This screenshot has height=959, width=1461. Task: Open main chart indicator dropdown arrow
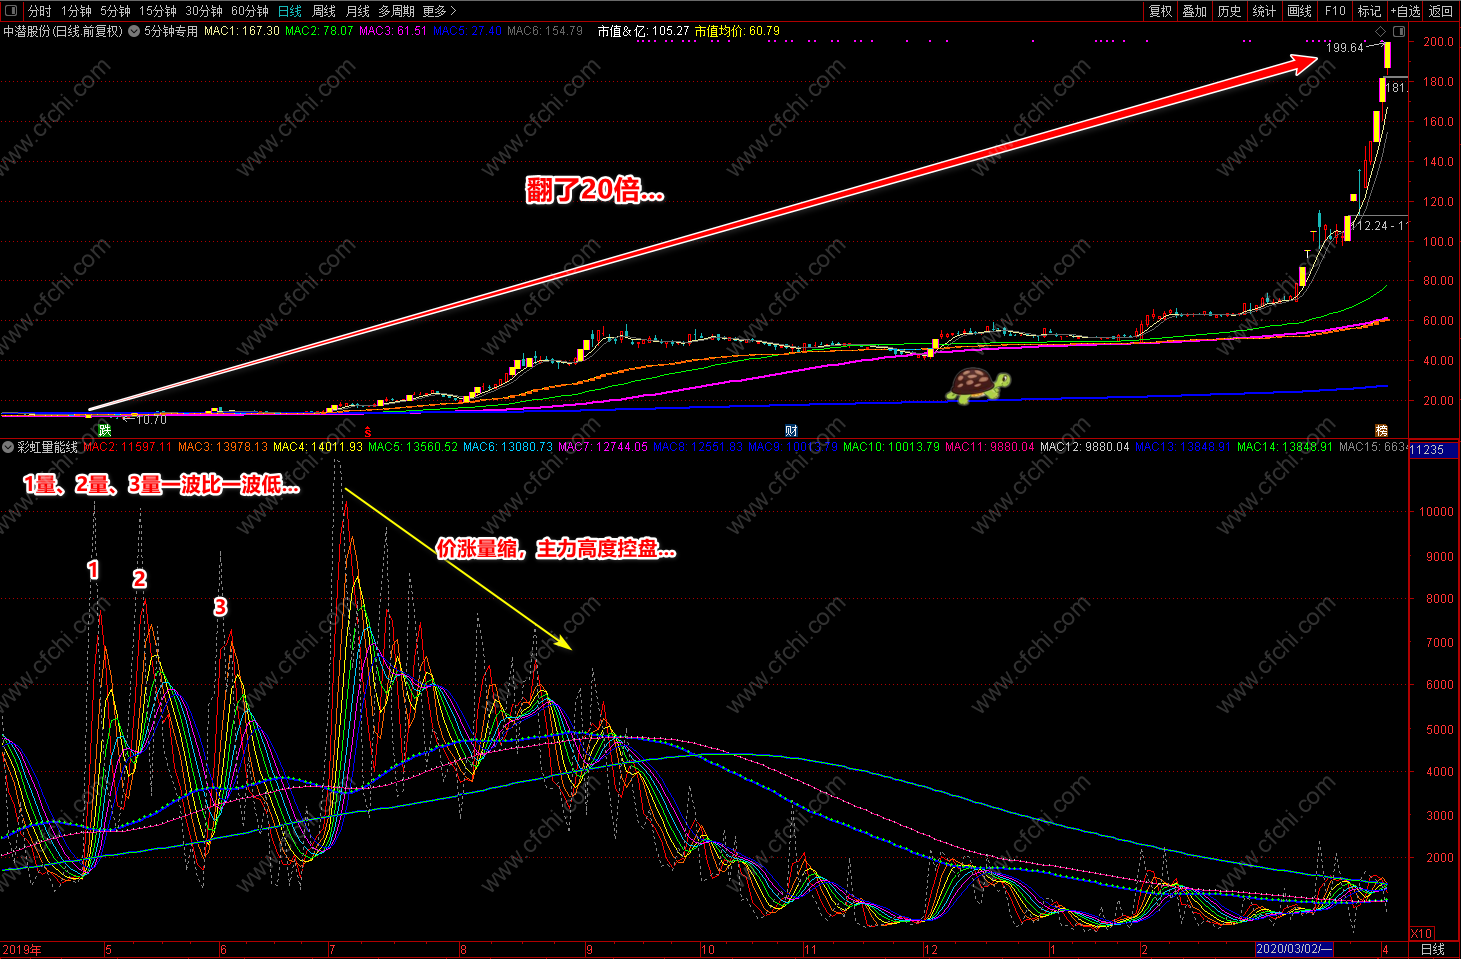(134, 31)
